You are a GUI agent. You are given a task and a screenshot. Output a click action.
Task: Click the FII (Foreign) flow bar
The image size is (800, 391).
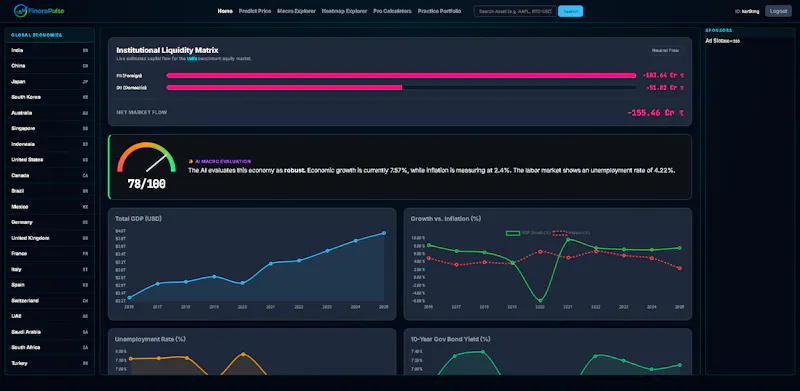pyautogui.click(x=401, y=76)
